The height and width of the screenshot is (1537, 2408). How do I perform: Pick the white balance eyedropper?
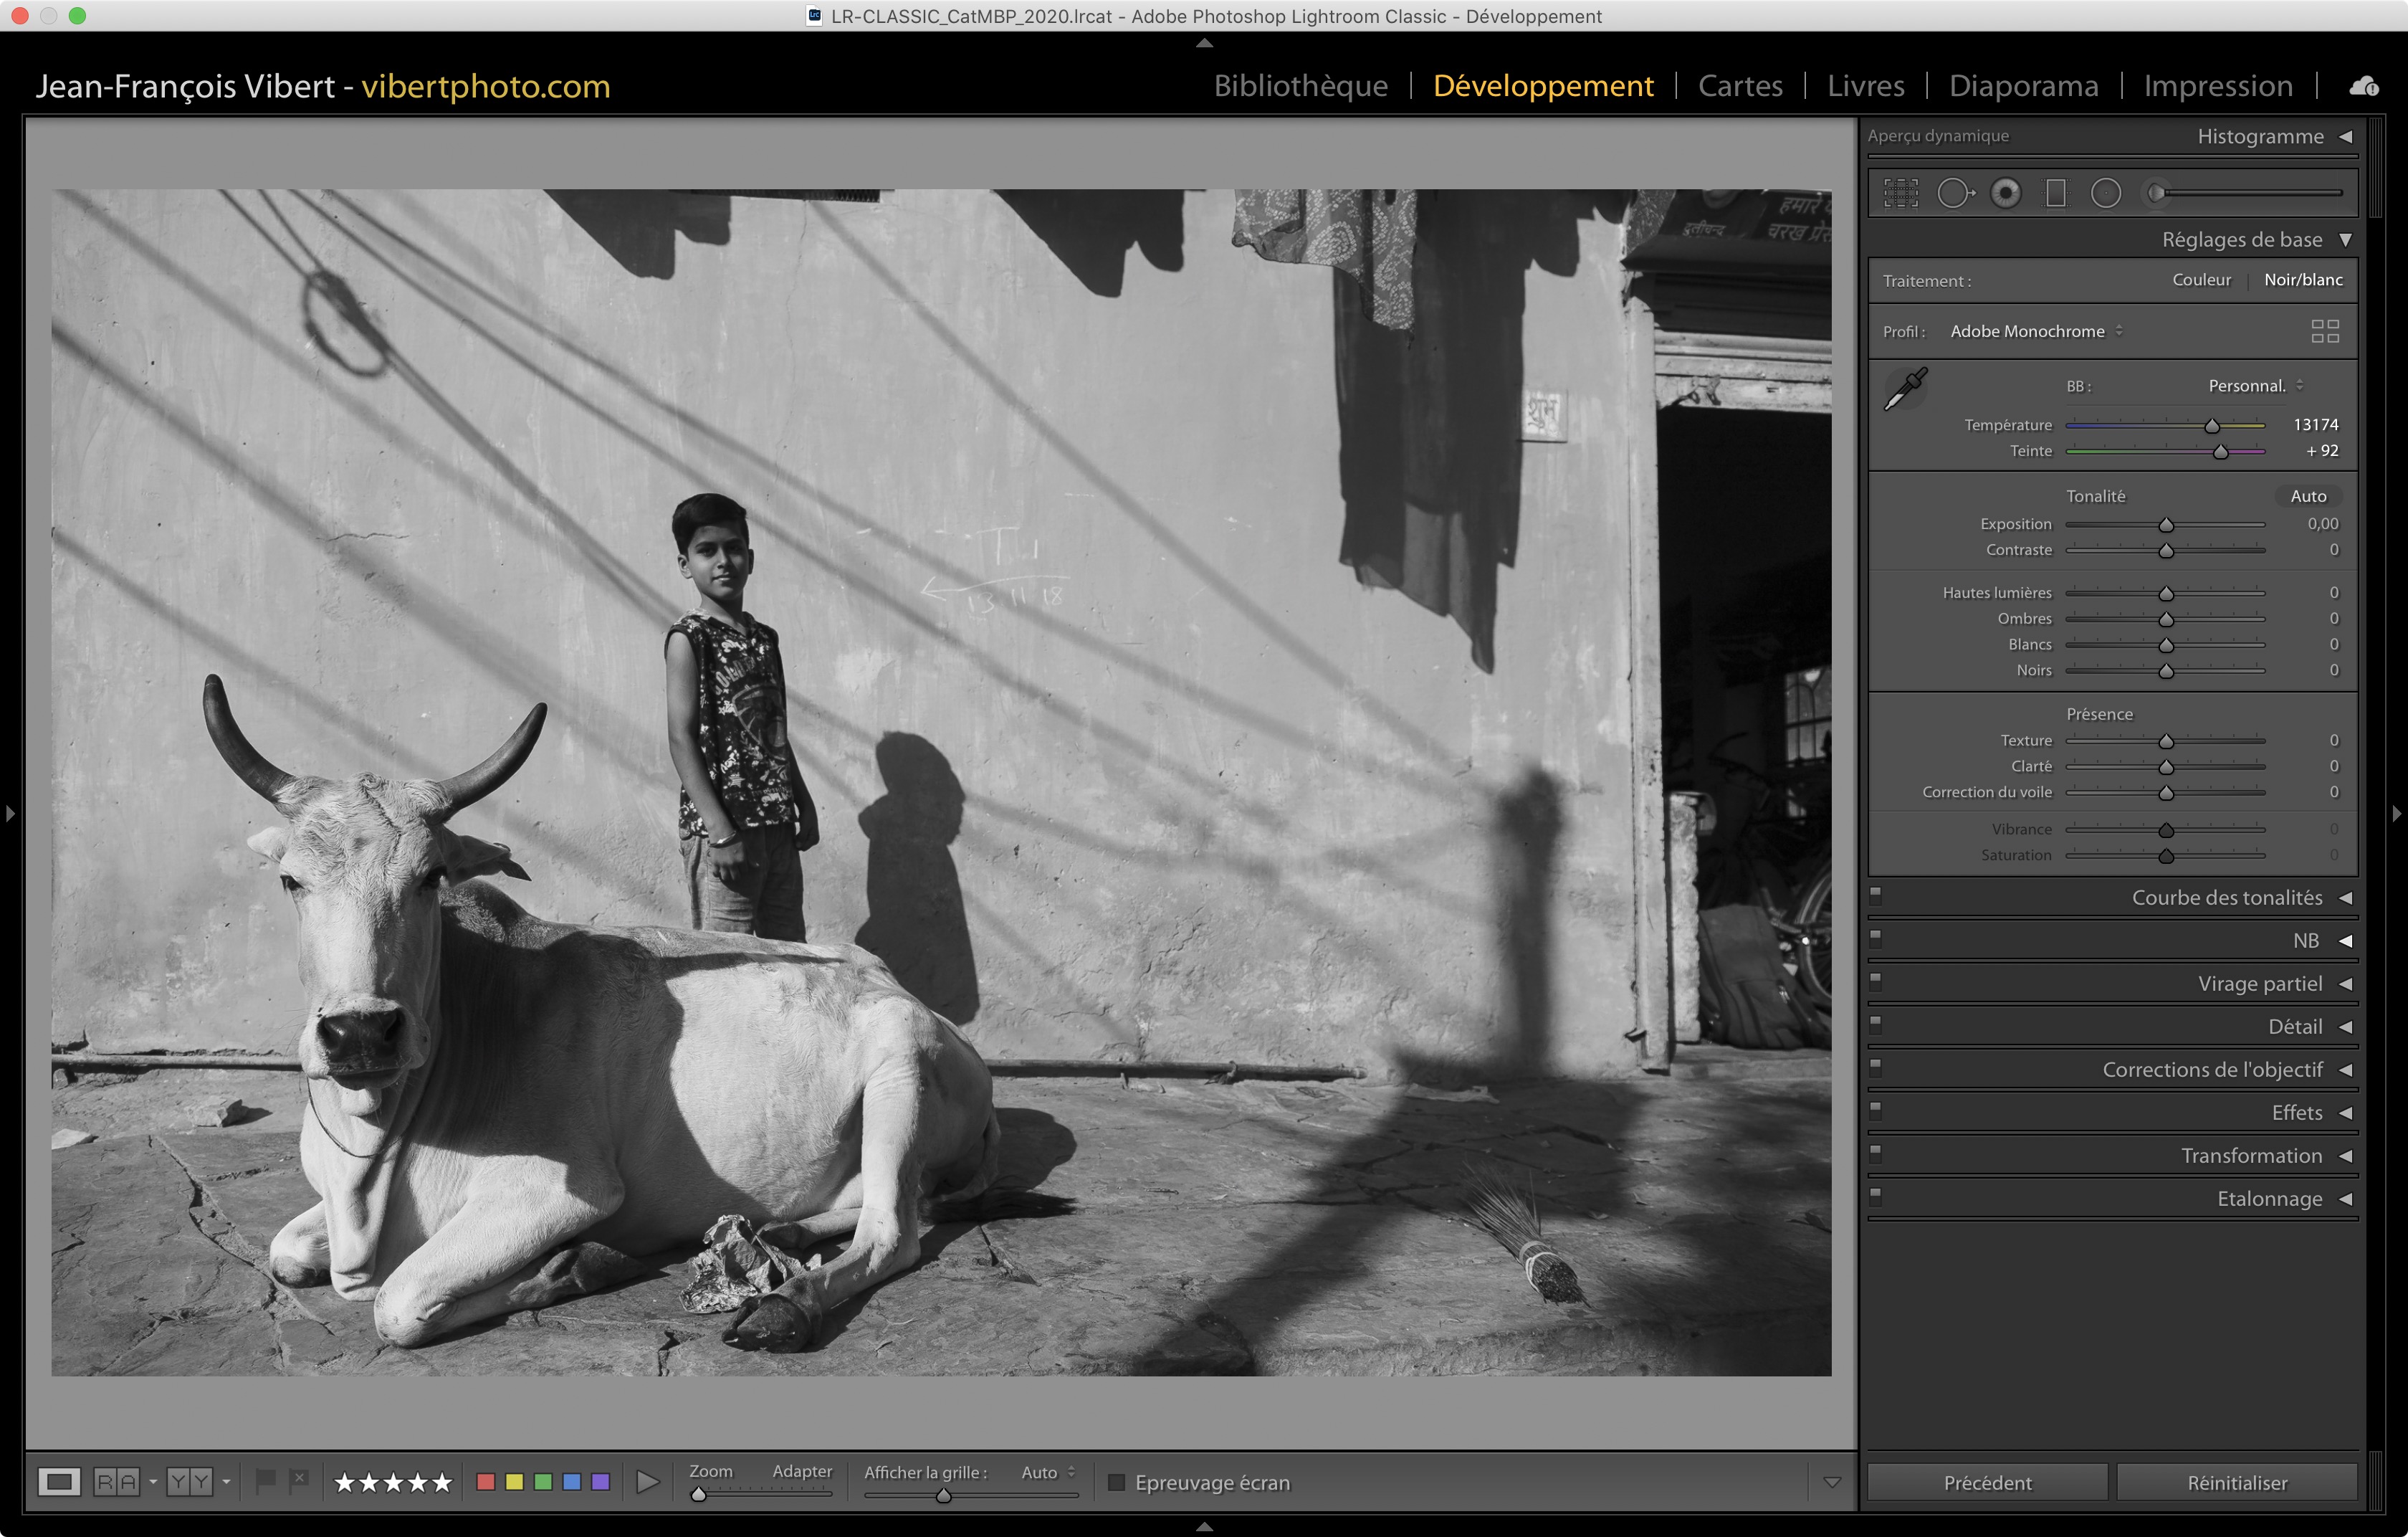(x=1906, y=389)
